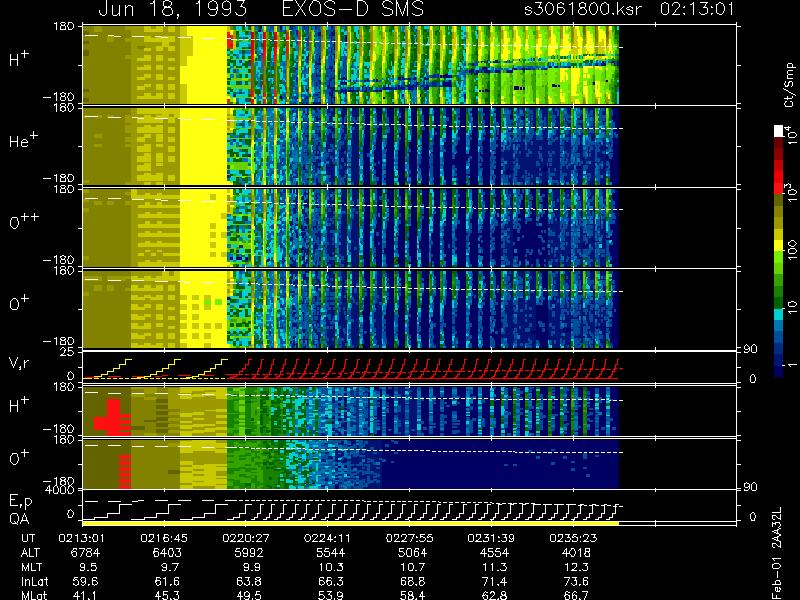Click the 'ALT' row header
The width and height of the screenshot is (800, 600).
31,553
